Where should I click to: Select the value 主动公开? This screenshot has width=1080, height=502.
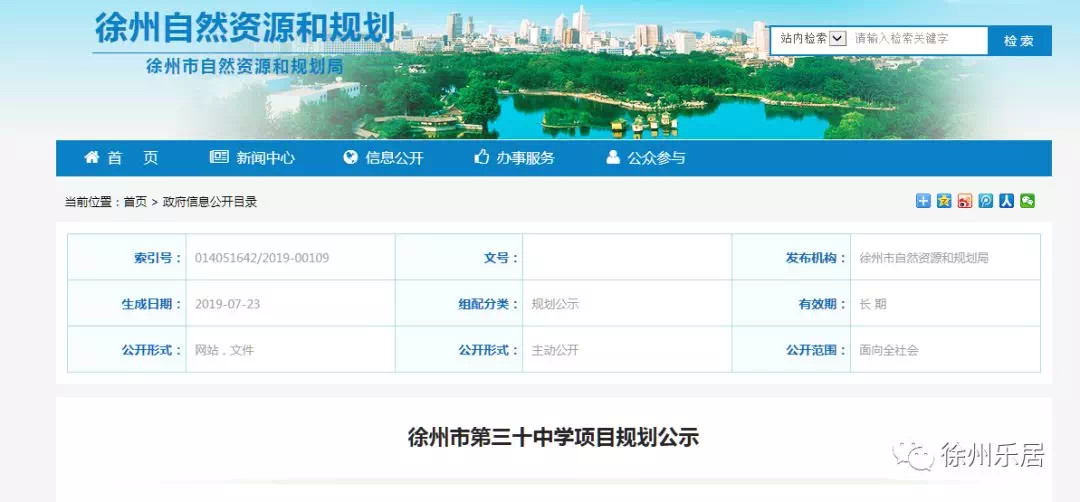(x=555, y=350)
